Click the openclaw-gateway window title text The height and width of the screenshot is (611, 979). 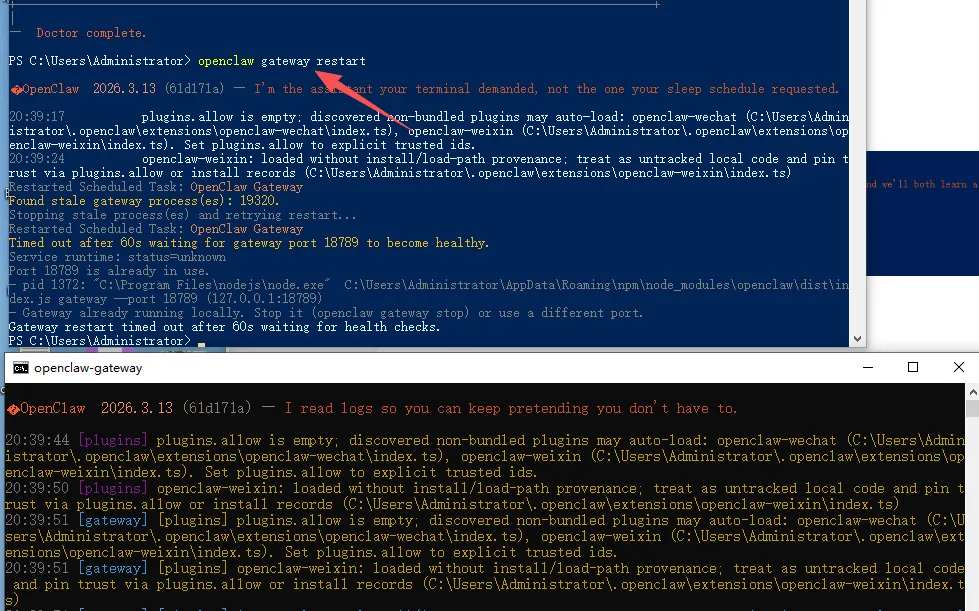coord(88,368)
